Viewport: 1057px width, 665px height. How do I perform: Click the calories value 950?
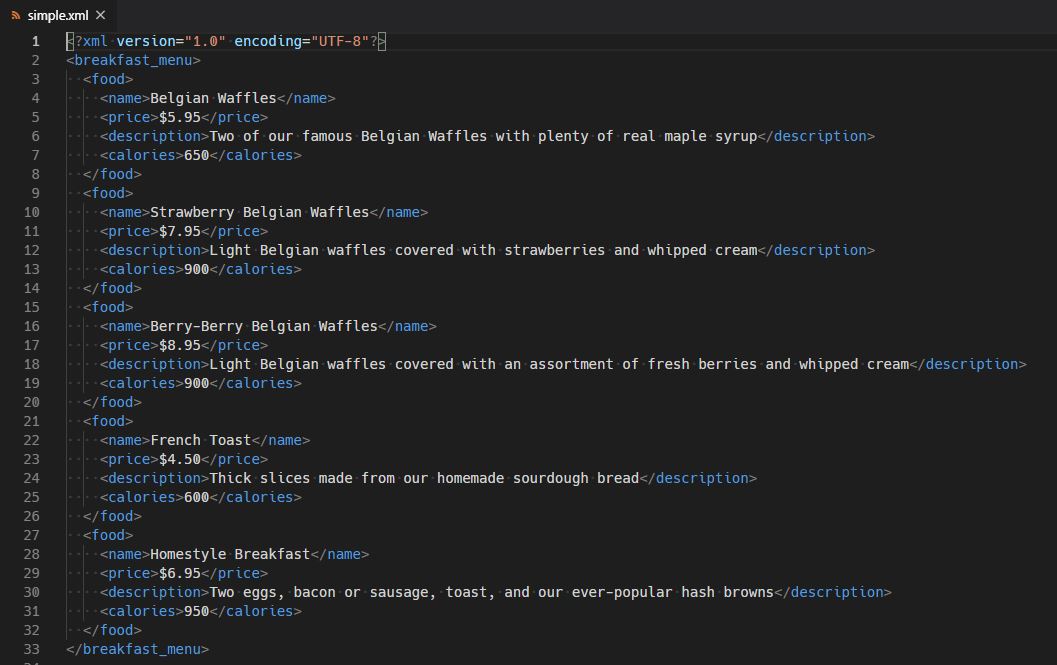click(197, 611)
